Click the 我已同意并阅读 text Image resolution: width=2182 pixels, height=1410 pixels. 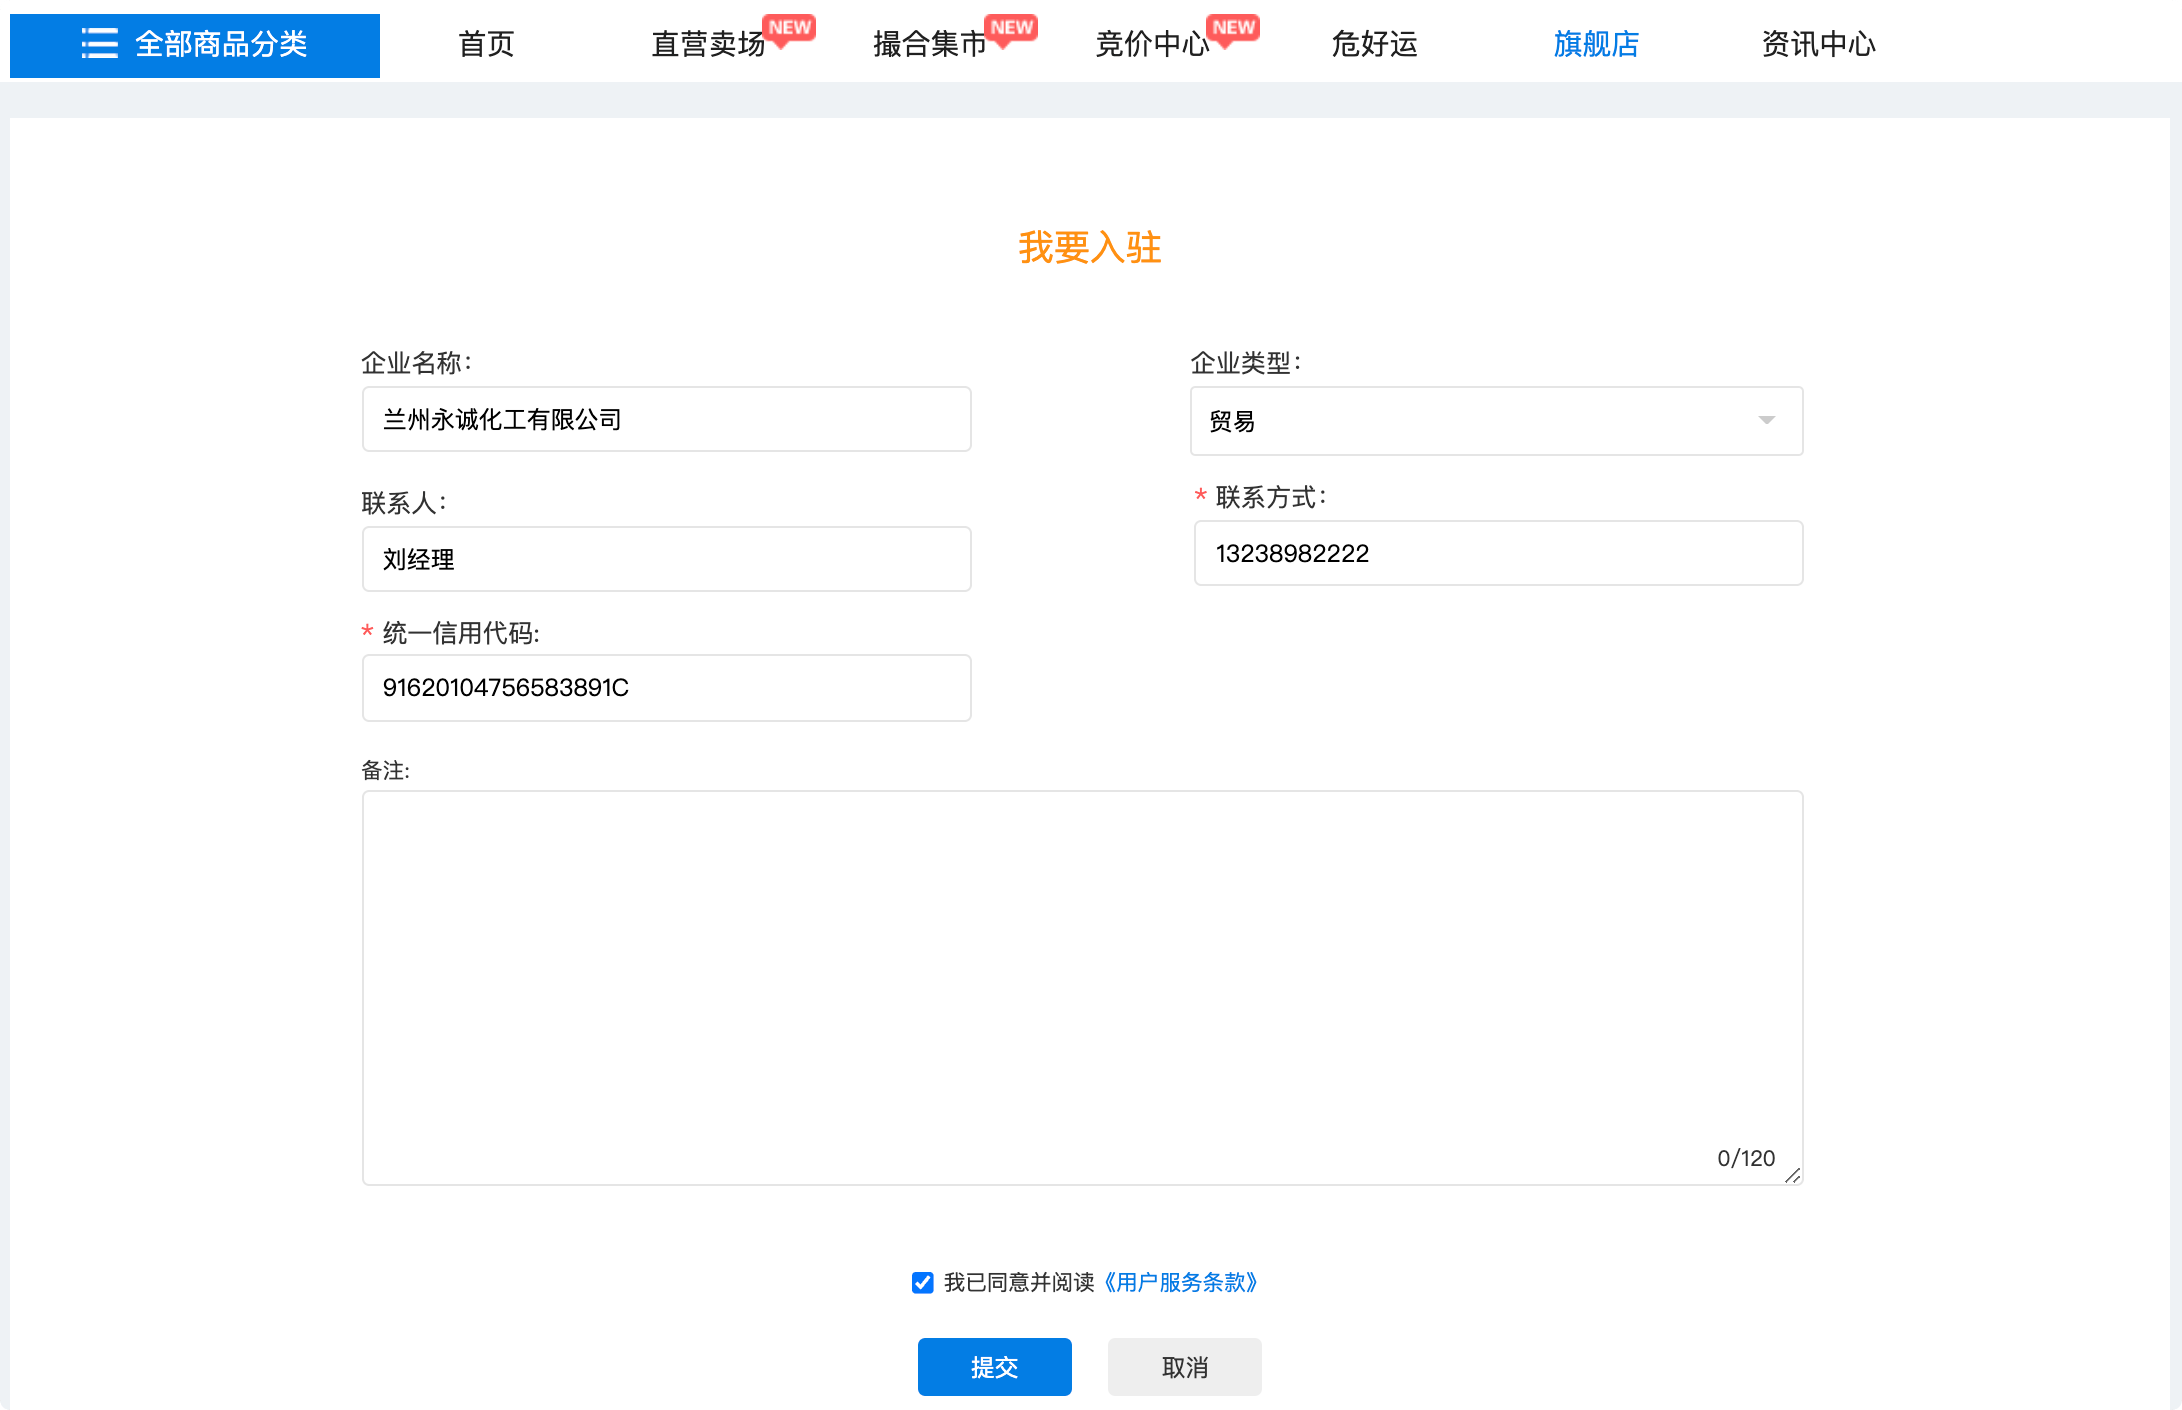point(1019,1282)
